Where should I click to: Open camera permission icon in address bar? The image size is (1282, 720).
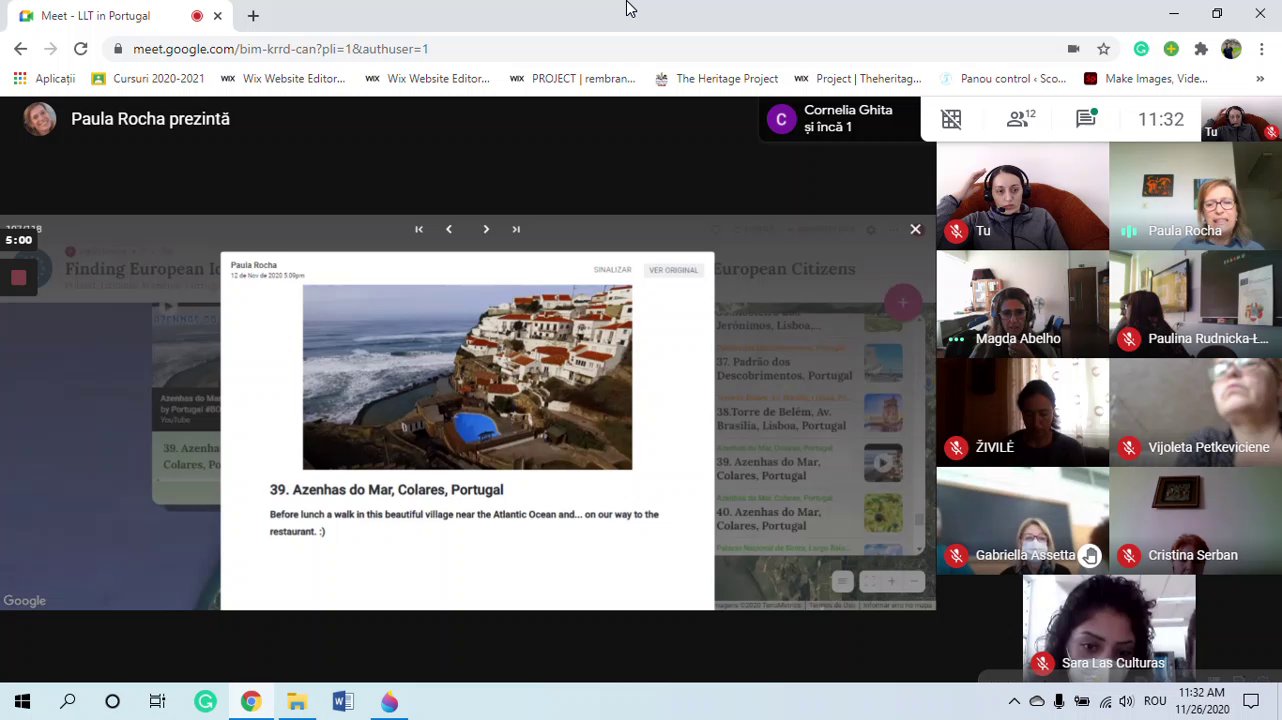coord(1073,49)
